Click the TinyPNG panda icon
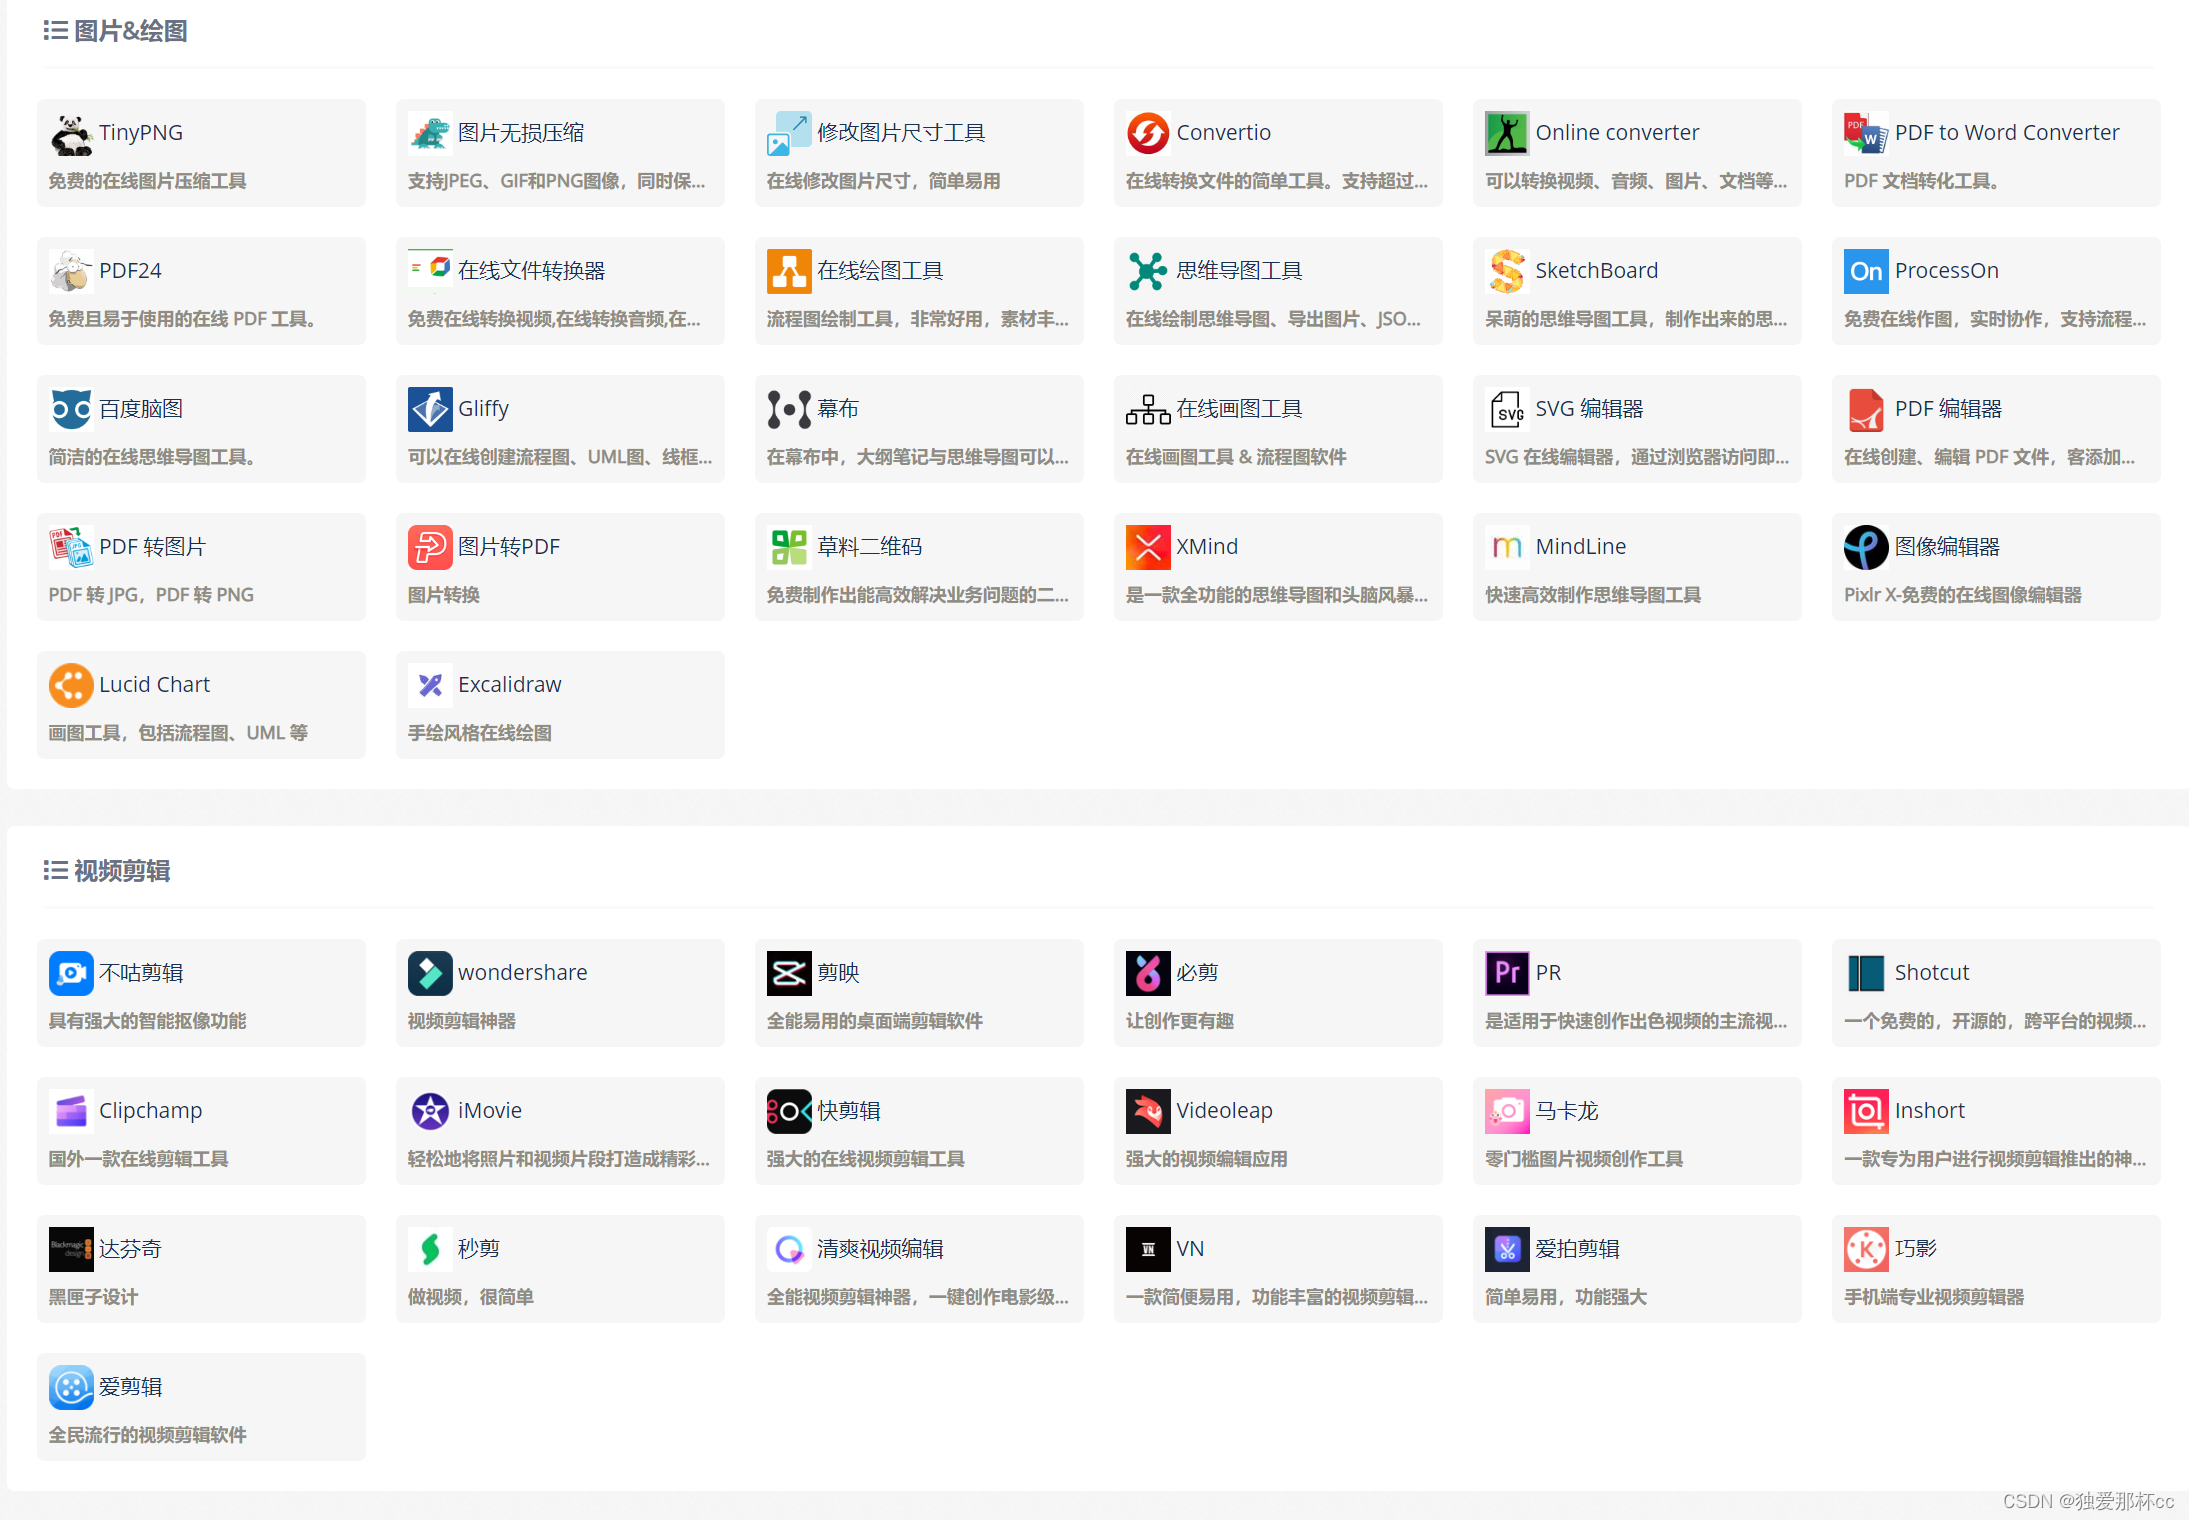Viewport: 2189px width, 1520px height. (71, 133)
